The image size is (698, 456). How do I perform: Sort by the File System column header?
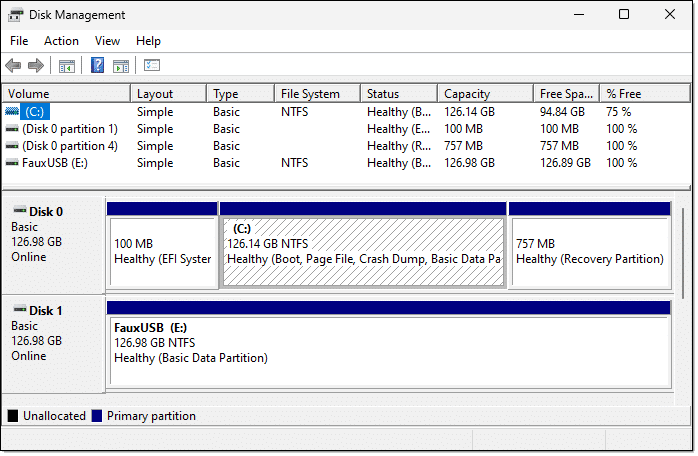pos(318,94)
